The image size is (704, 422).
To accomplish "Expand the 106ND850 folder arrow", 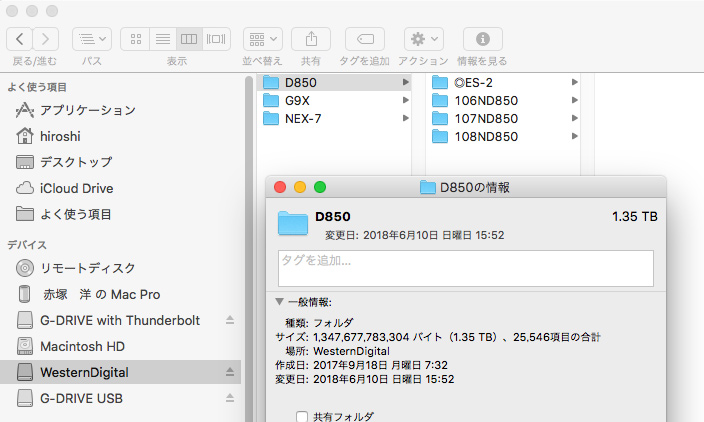I will pyautogui.click(x=574, y=100).
